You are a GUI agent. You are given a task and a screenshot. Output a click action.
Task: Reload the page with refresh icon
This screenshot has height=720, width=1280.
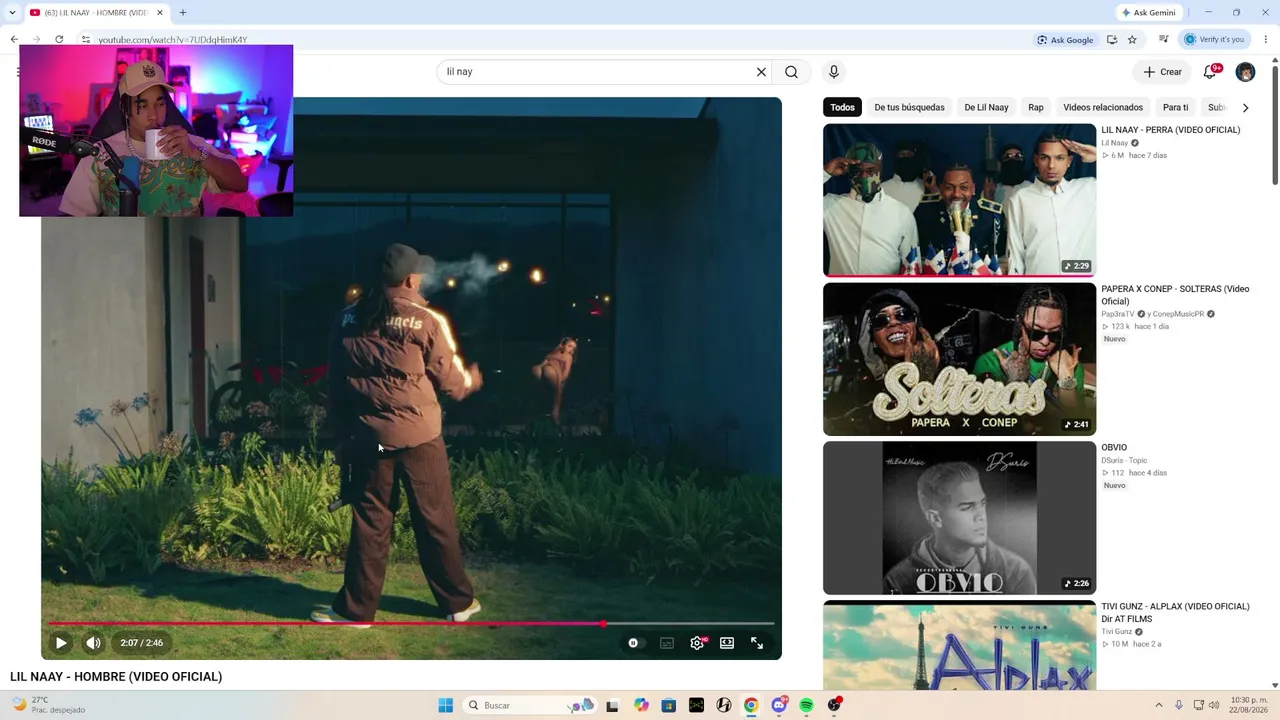click(59, 40)
